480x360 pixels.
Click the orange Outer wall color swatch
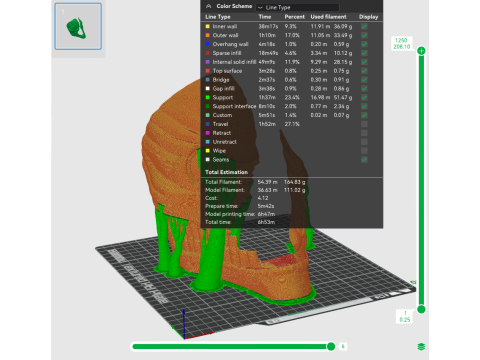tap(208, 35)
